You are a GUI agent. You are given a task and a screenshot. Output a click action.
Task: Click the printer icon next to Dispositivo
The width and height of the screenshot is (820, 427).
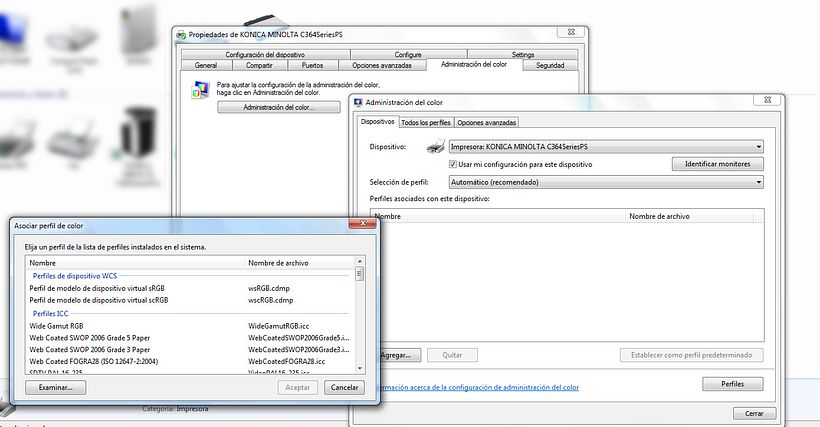[436, 147]
